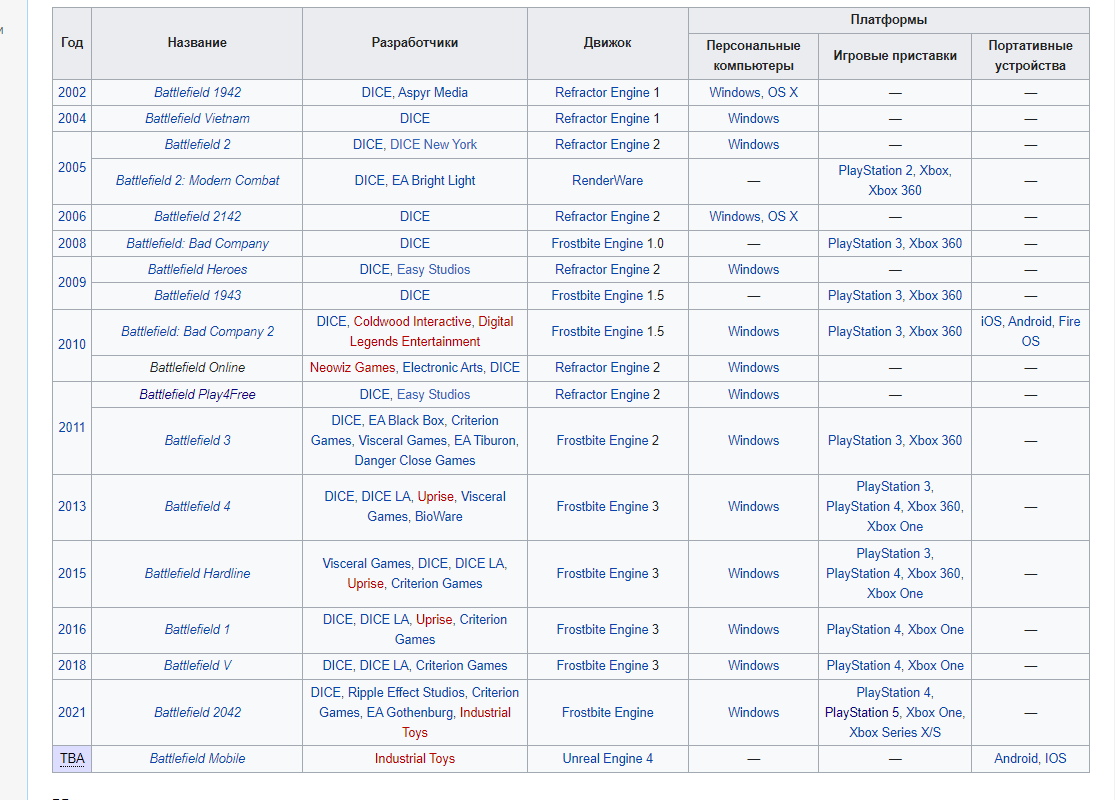The width and height of the screenshot is (1115, 800).
Task: Follow the EA Black Box link
Action: [x=406, y=421]
